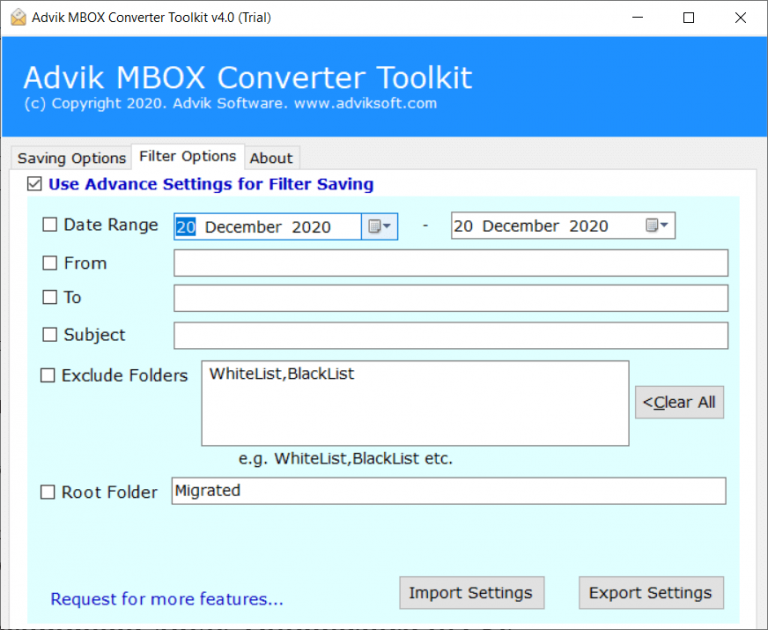Image resolution: width=768 pixels, height=630 pixels.
Task: Tick the From filter checkbox
Action: tap(50, 263)
